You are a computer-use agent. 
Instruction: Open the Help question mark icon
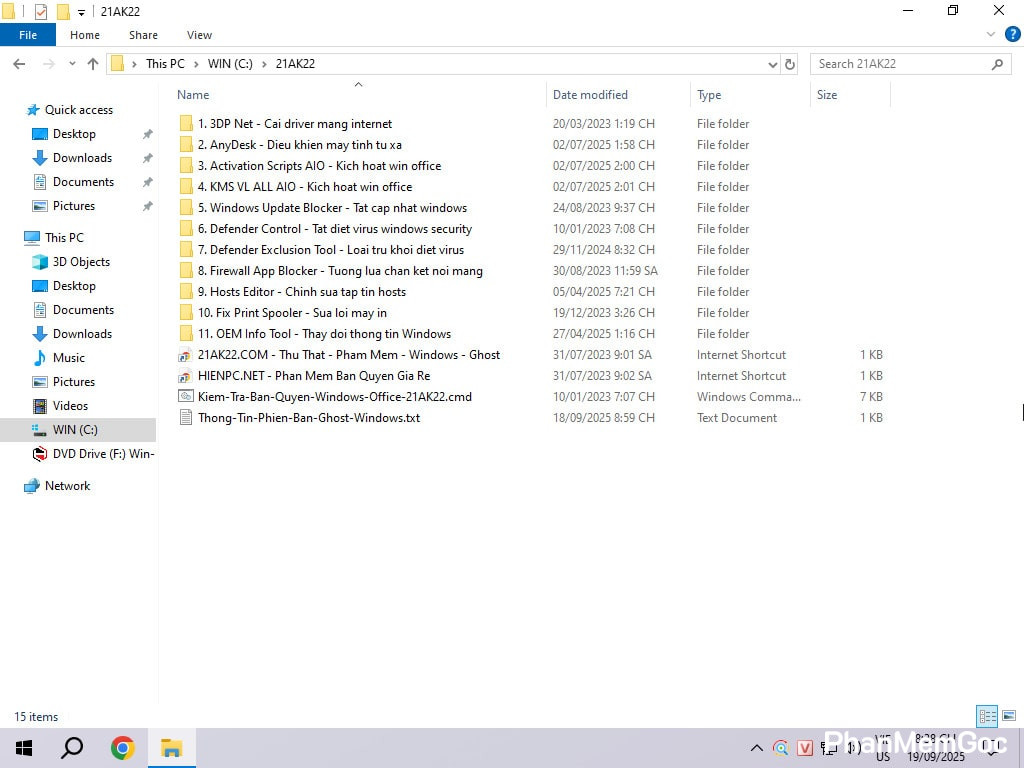pyautogui.click(x=1012, y=34)
